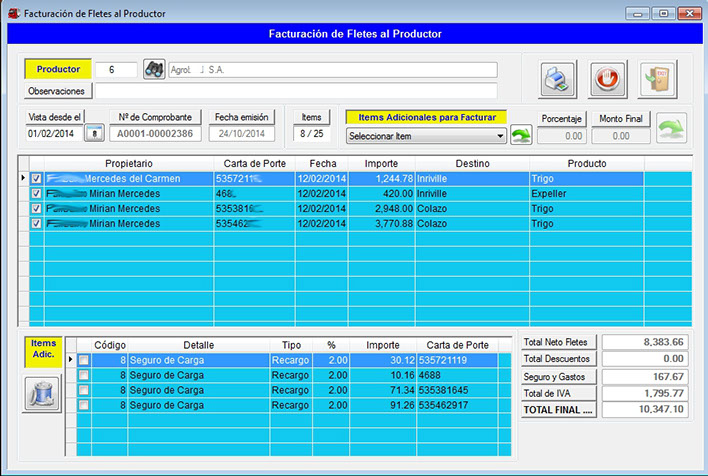Click the Productor yellow label button
This screenshot has height=476, width=708.
coord(58,69)
